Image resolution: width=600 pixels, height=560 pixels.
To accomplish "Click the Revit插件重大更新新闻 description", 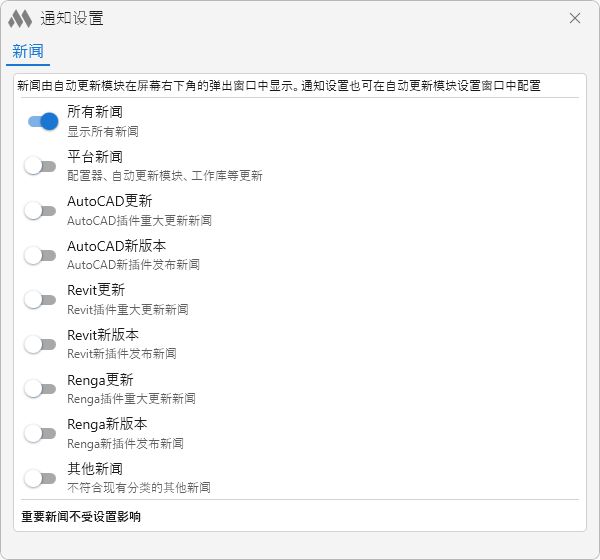I will pos(128,309).
